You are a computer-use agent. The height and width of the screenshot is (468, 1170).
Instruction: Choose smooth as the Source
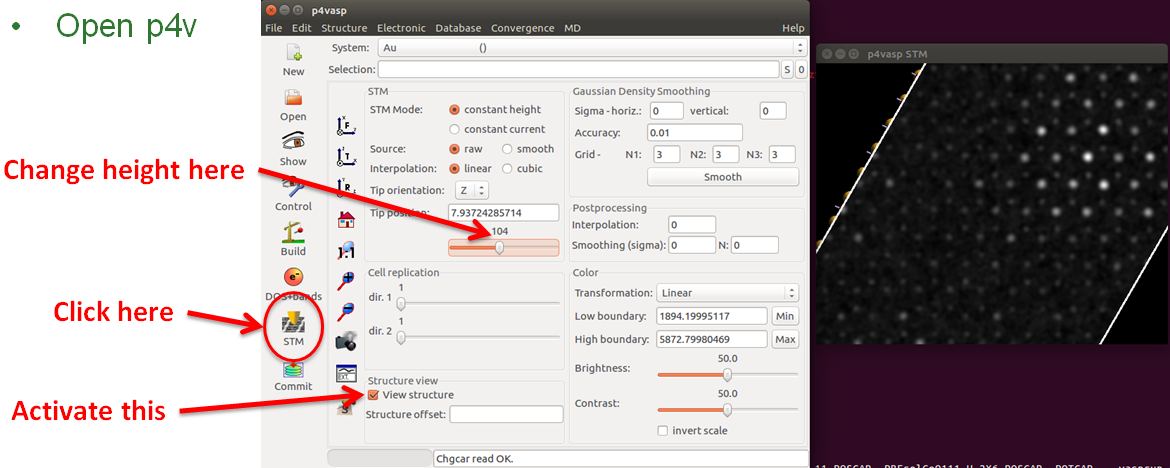tap(507, 149)
